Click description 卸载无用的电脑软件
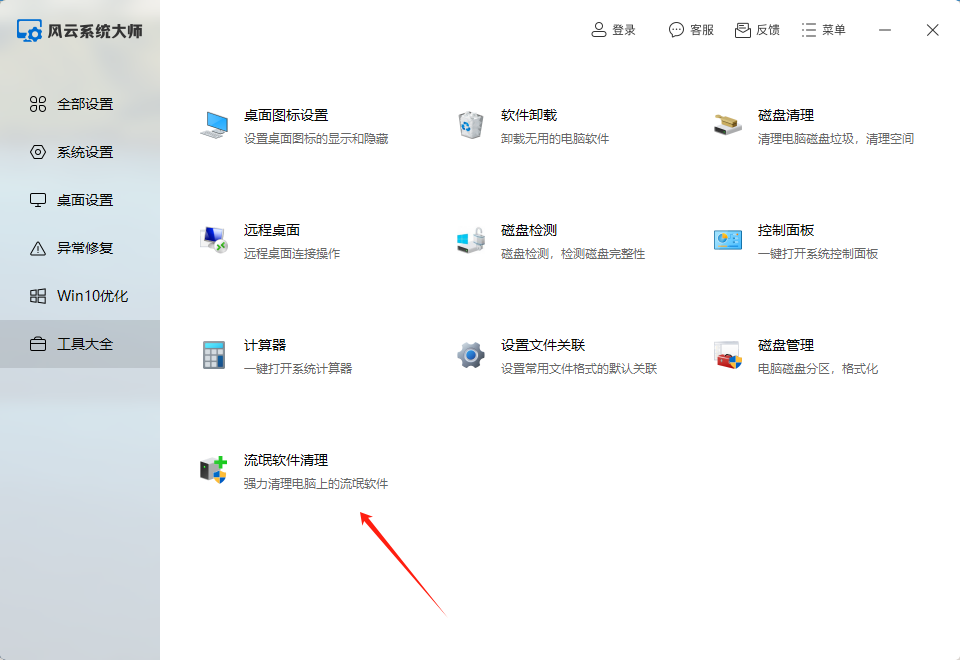This screenshot has width=960, height=660. (555, 139)
